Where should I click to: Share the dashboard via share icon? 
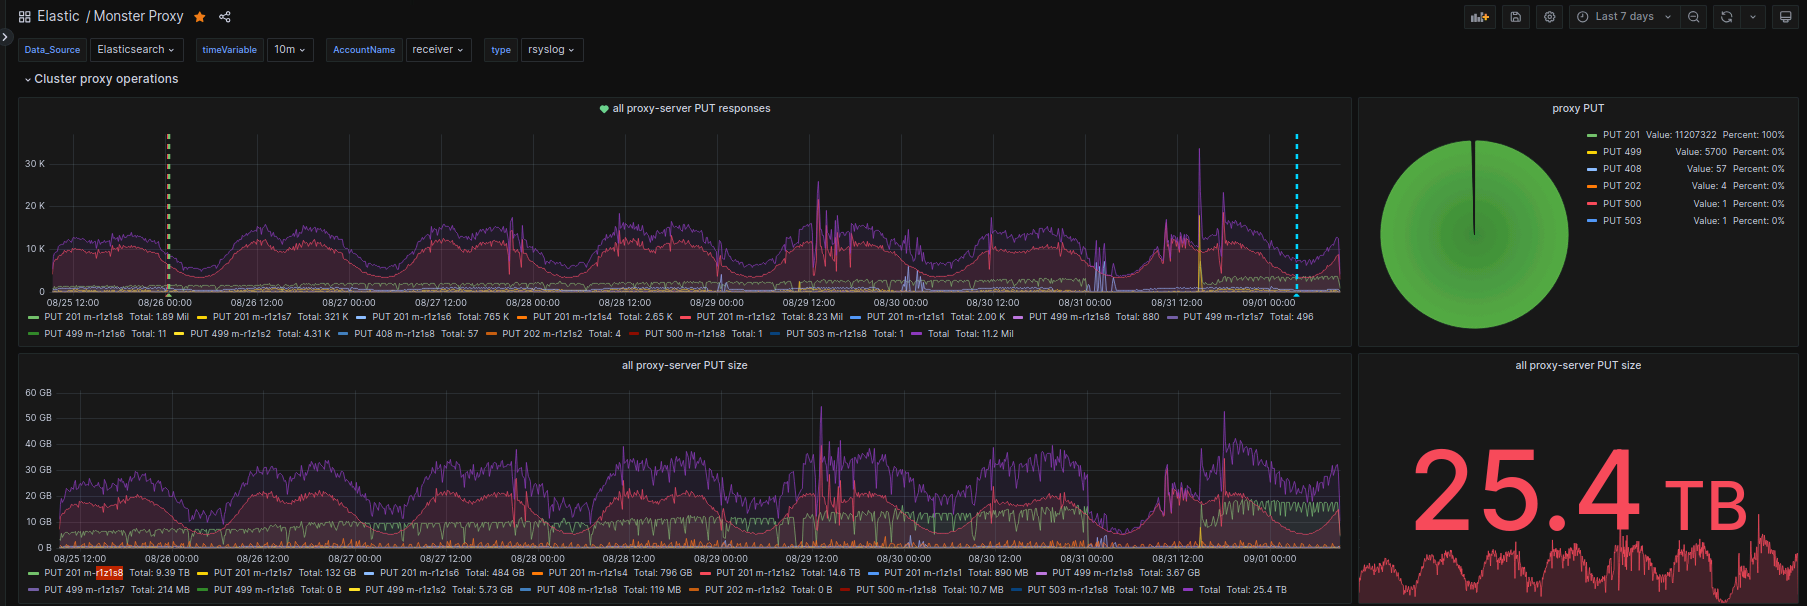[x=225, y=17]
